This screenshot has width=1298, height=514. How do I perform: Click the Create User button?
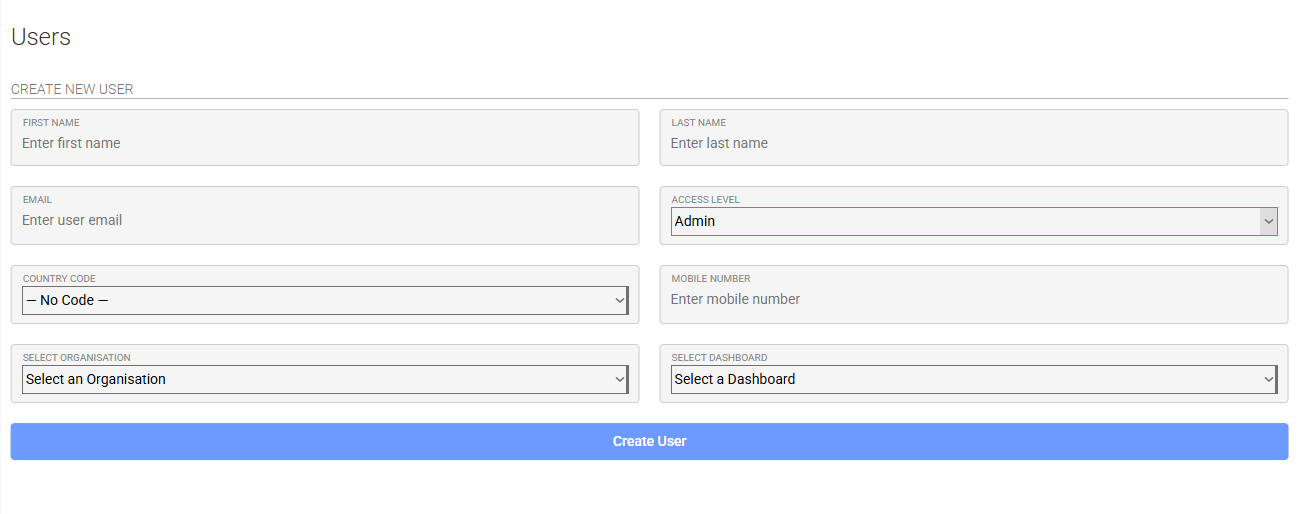649,441
